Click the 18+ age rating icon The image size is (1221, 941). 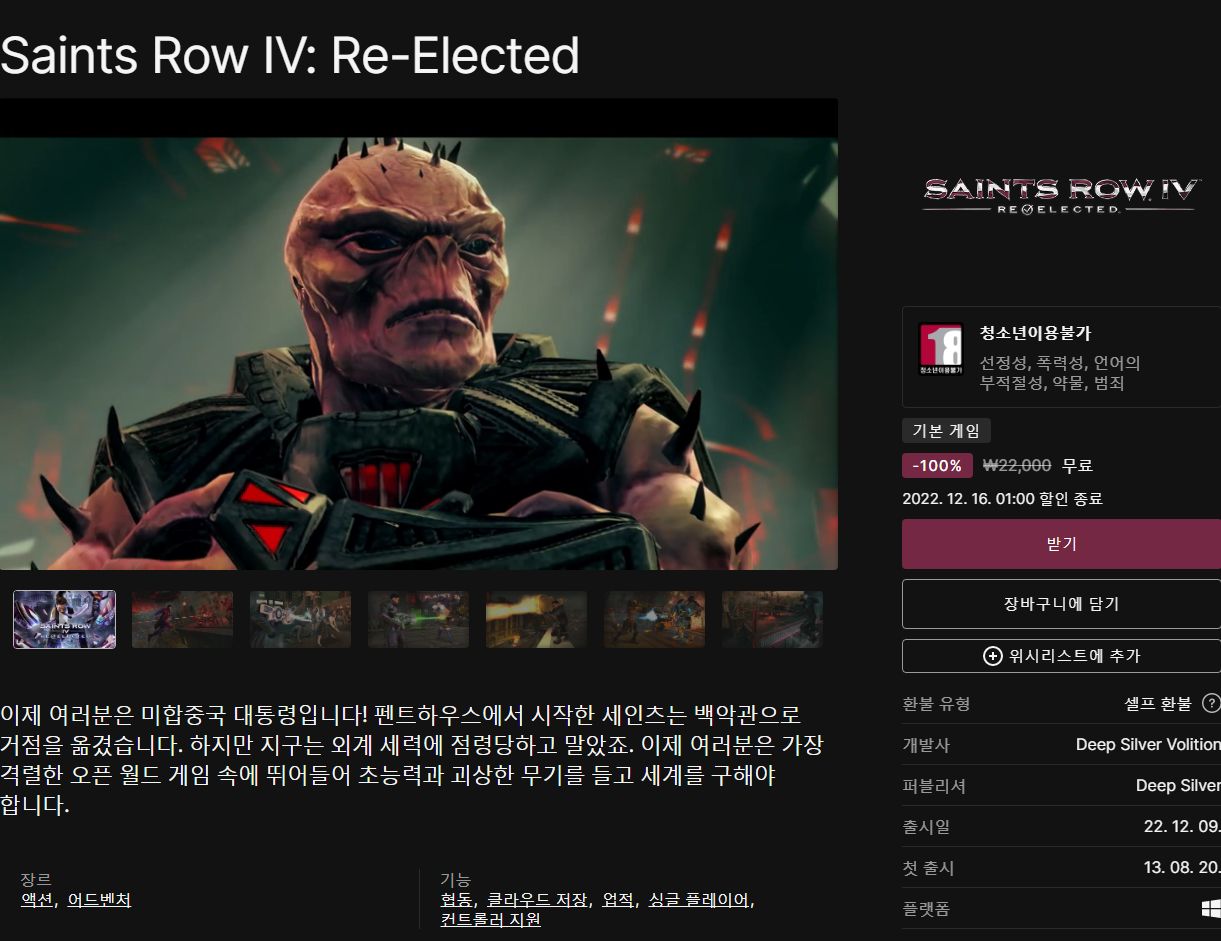940,349
